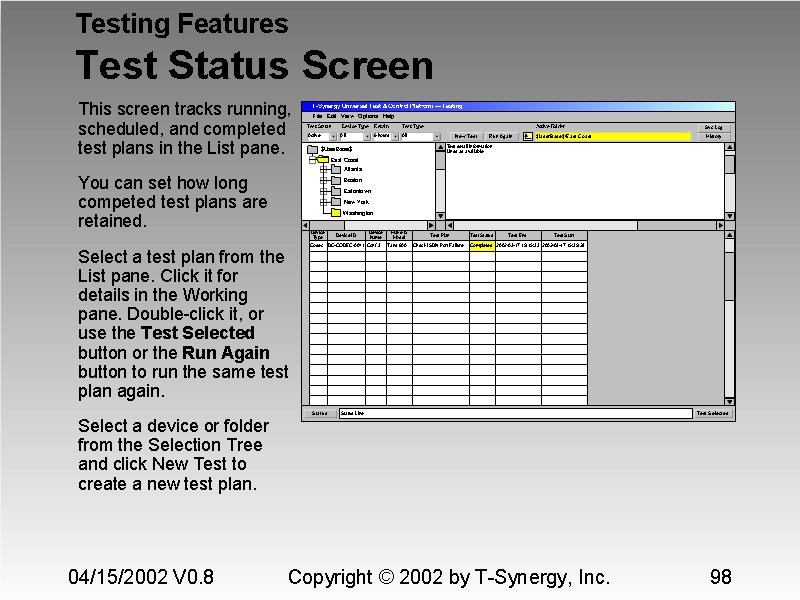Click the Atlanta folder icon in the tree
Viewport: 800px width, 600px height.
[334, 168]
